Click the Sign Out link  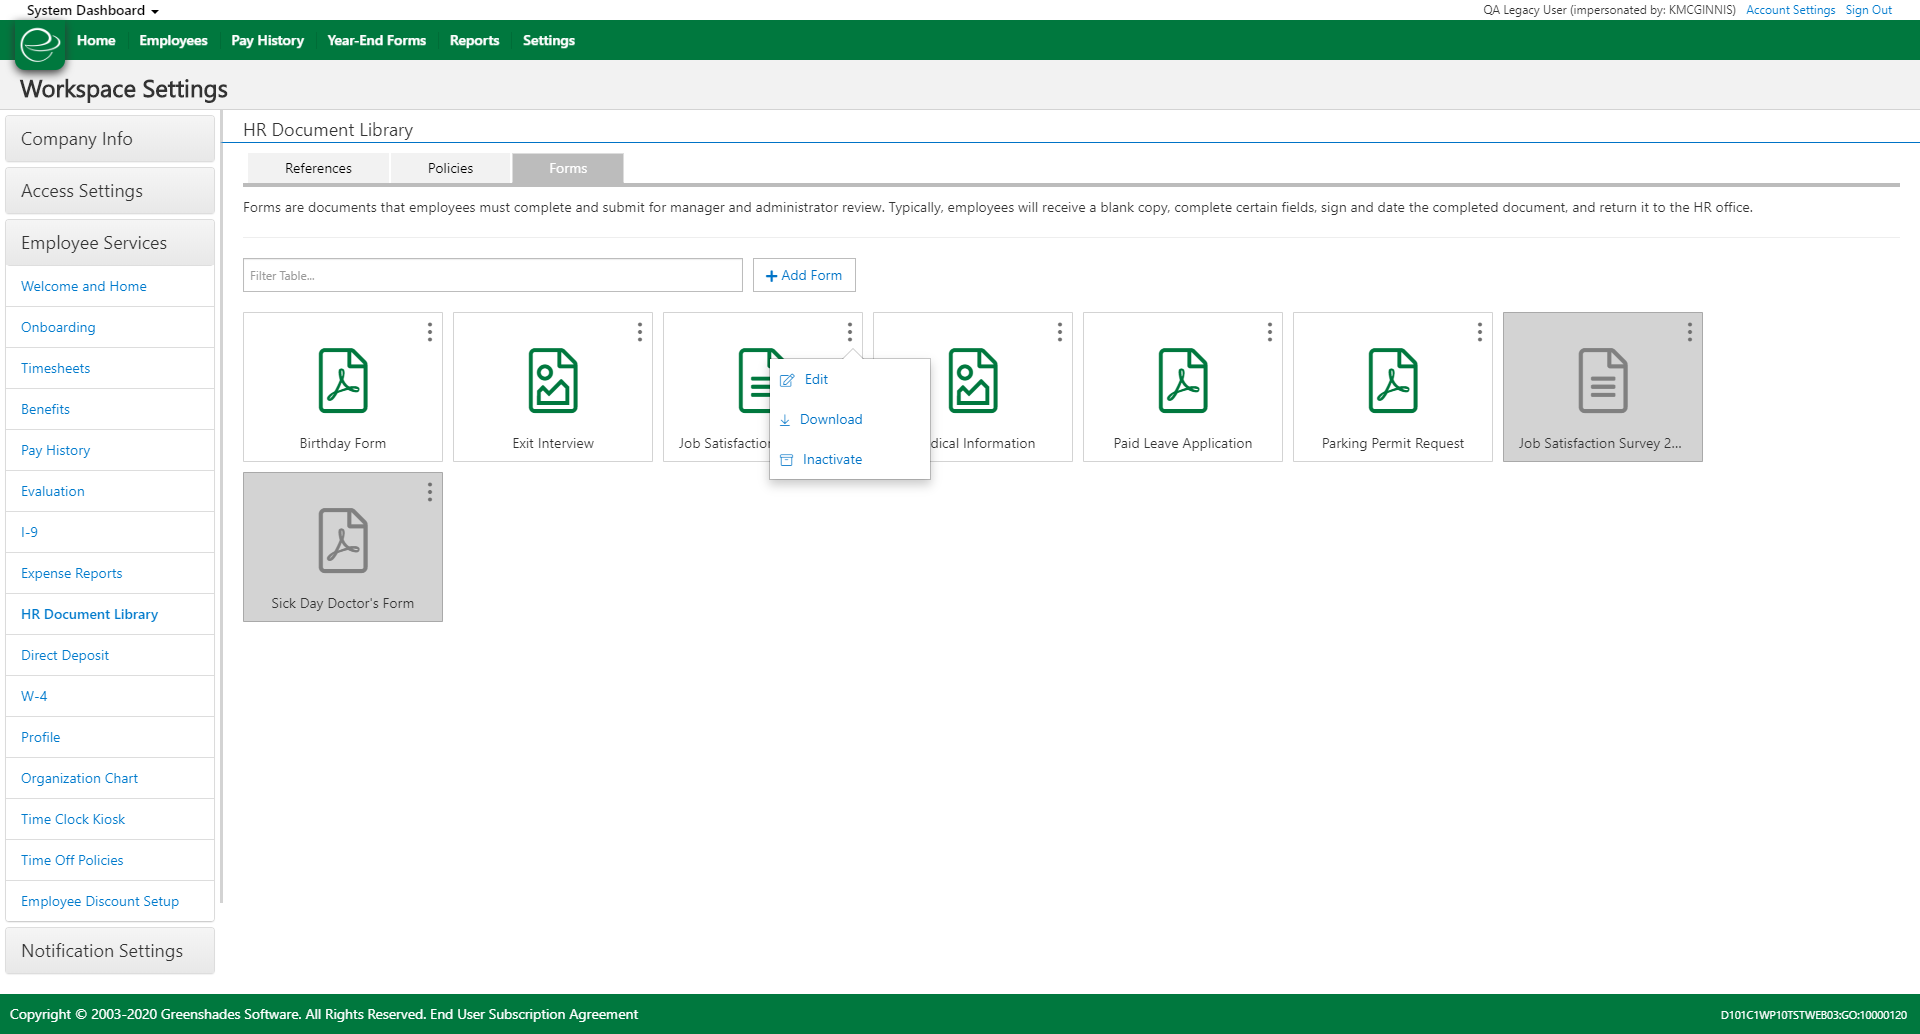1868,10
